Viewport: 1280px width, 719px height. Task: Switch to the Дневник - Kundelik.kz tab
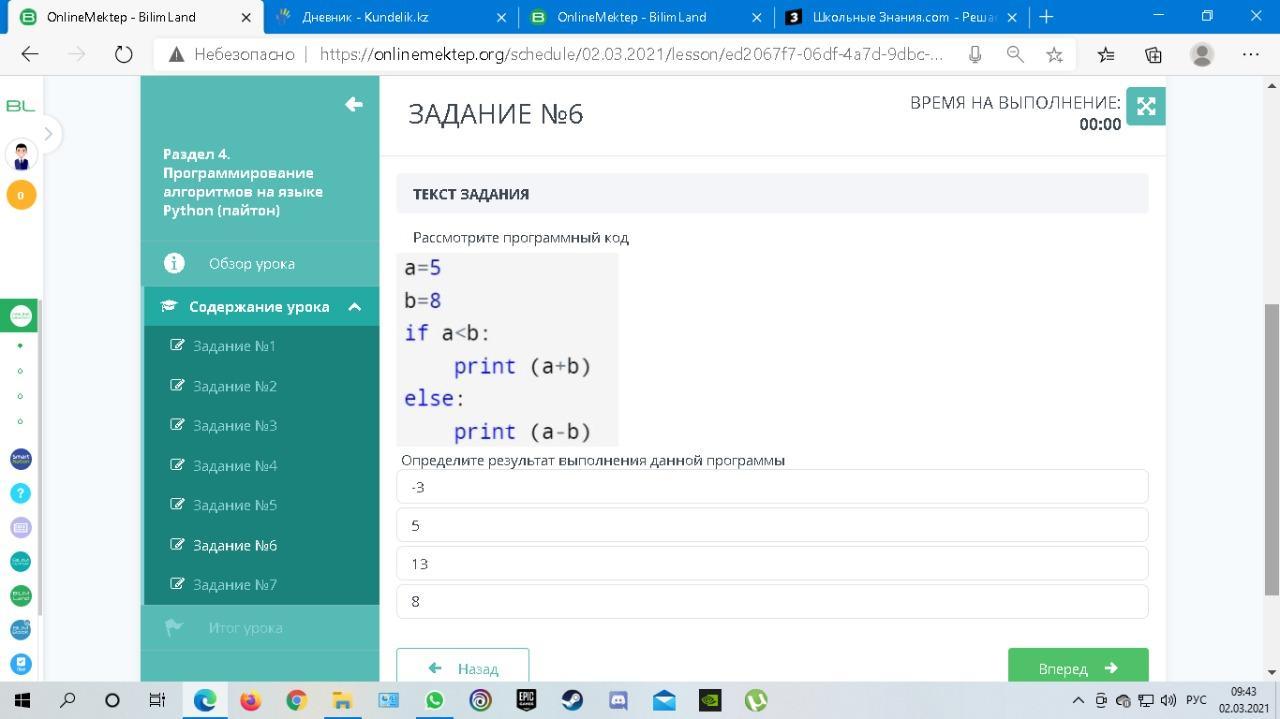point(390,17)
